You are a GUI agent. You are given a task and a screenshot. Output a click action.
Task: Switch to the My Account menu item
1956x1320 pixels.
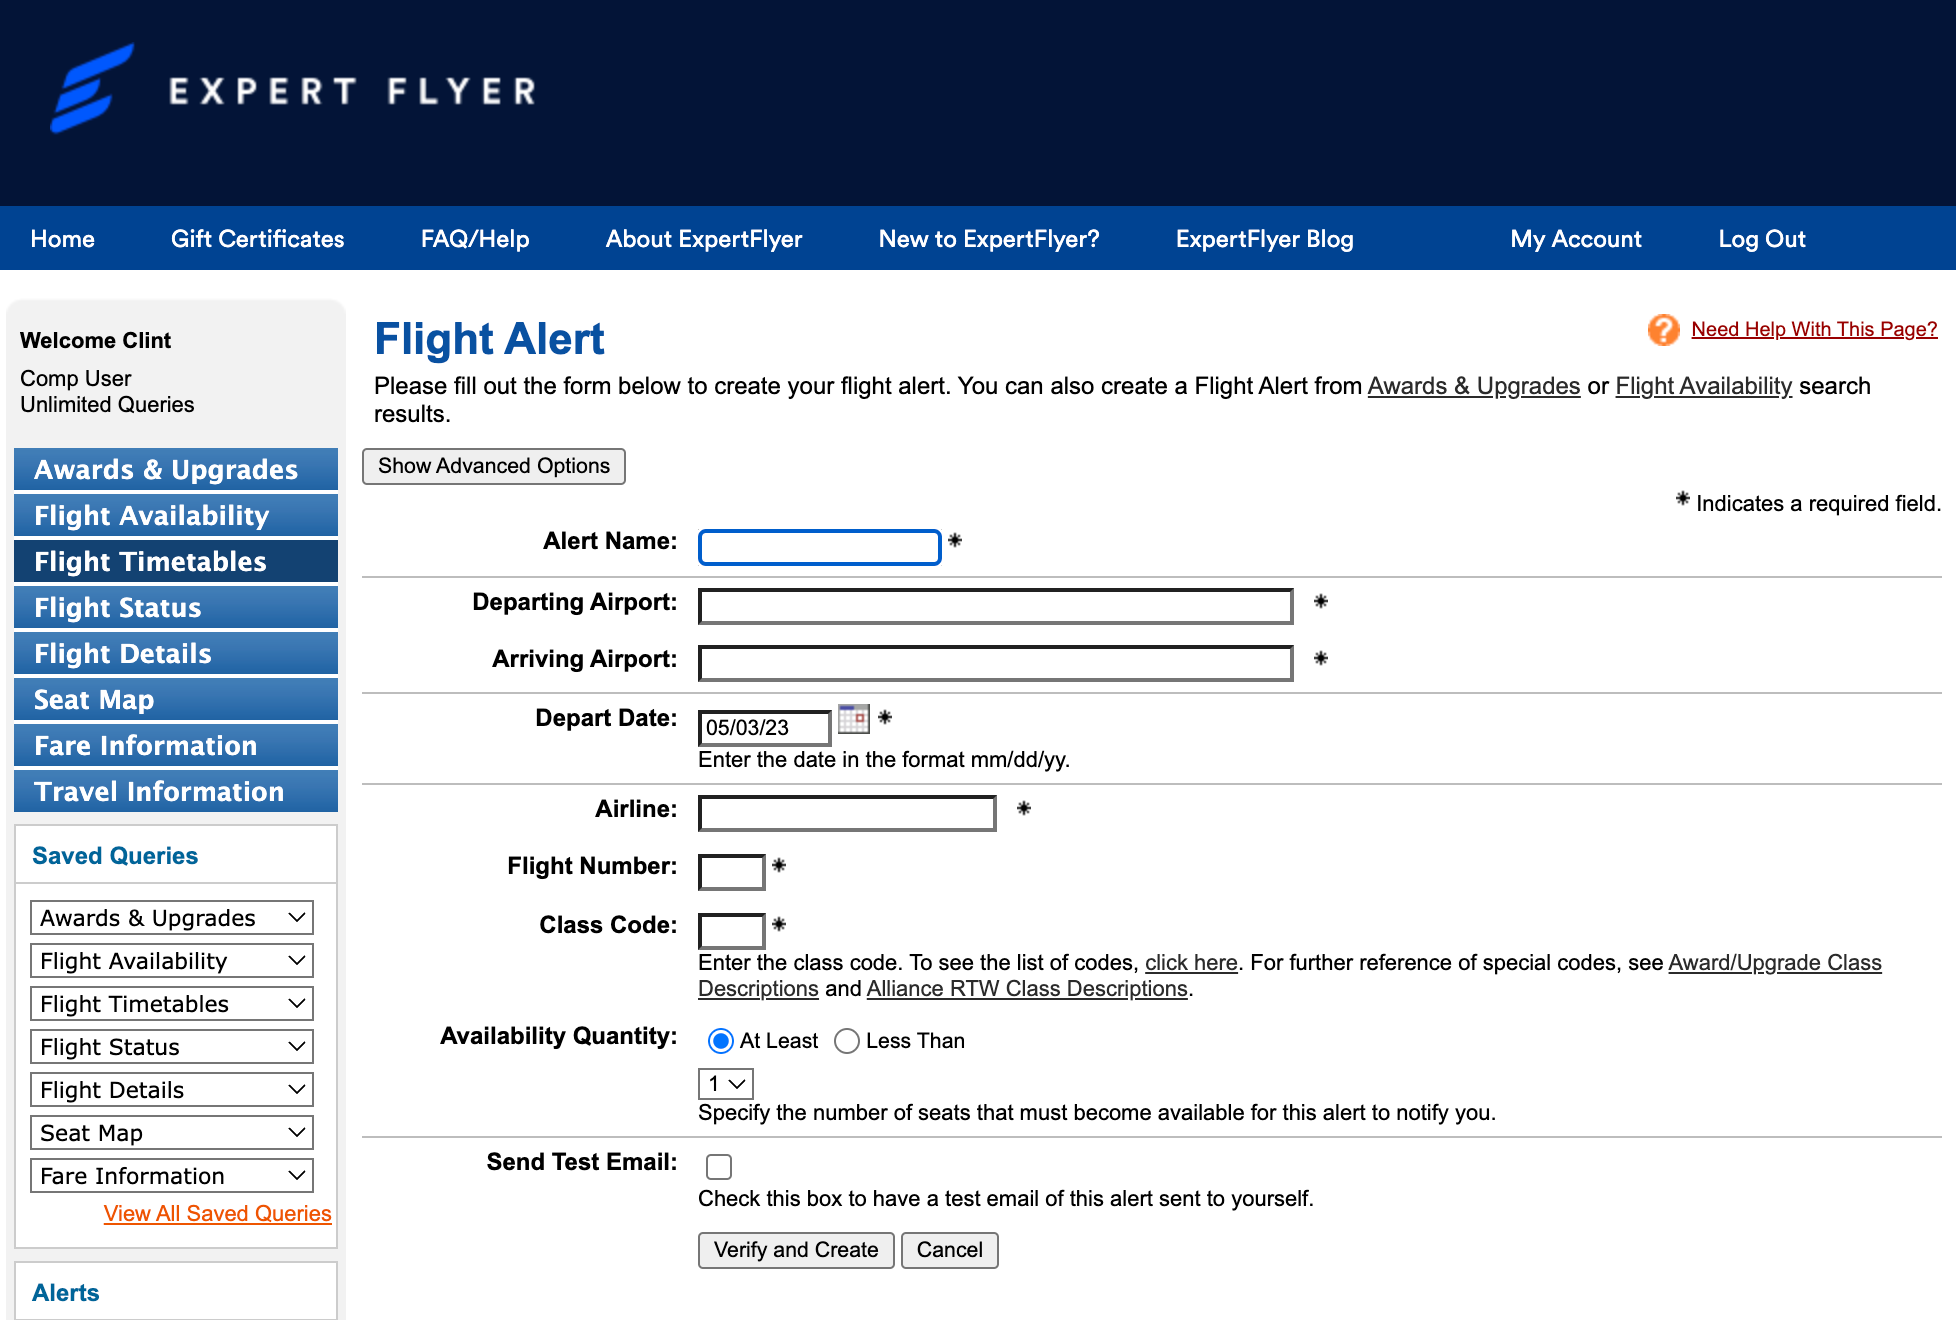point(1575,238)
